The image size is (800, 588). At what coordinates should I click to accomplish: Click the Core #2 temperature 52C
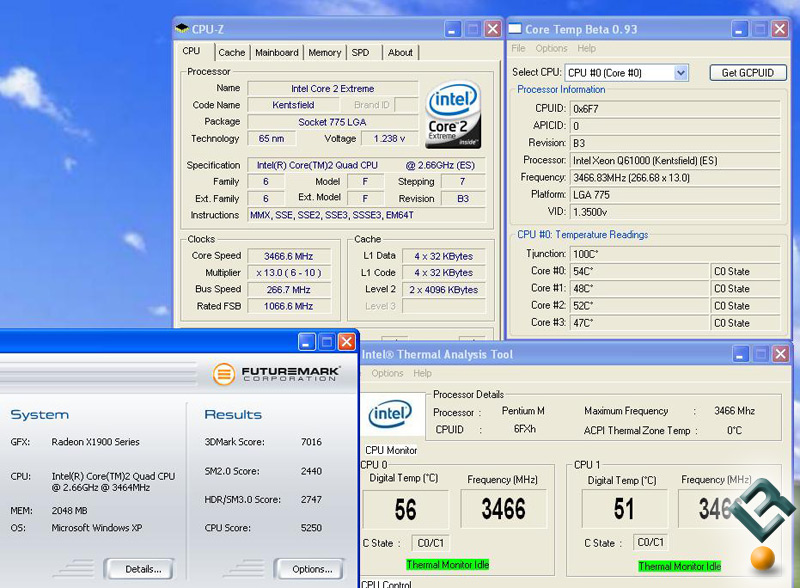640,306
